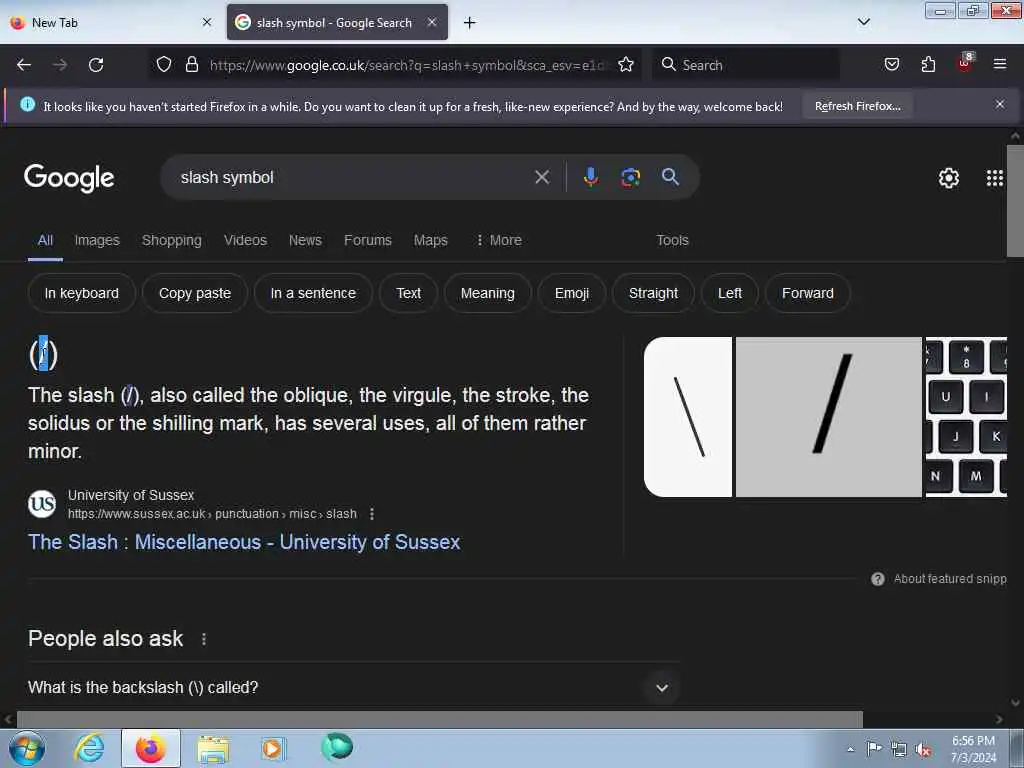Open the Google apps grid
The width and height of the screenshot is (1024, 768).
pos(994,178)
